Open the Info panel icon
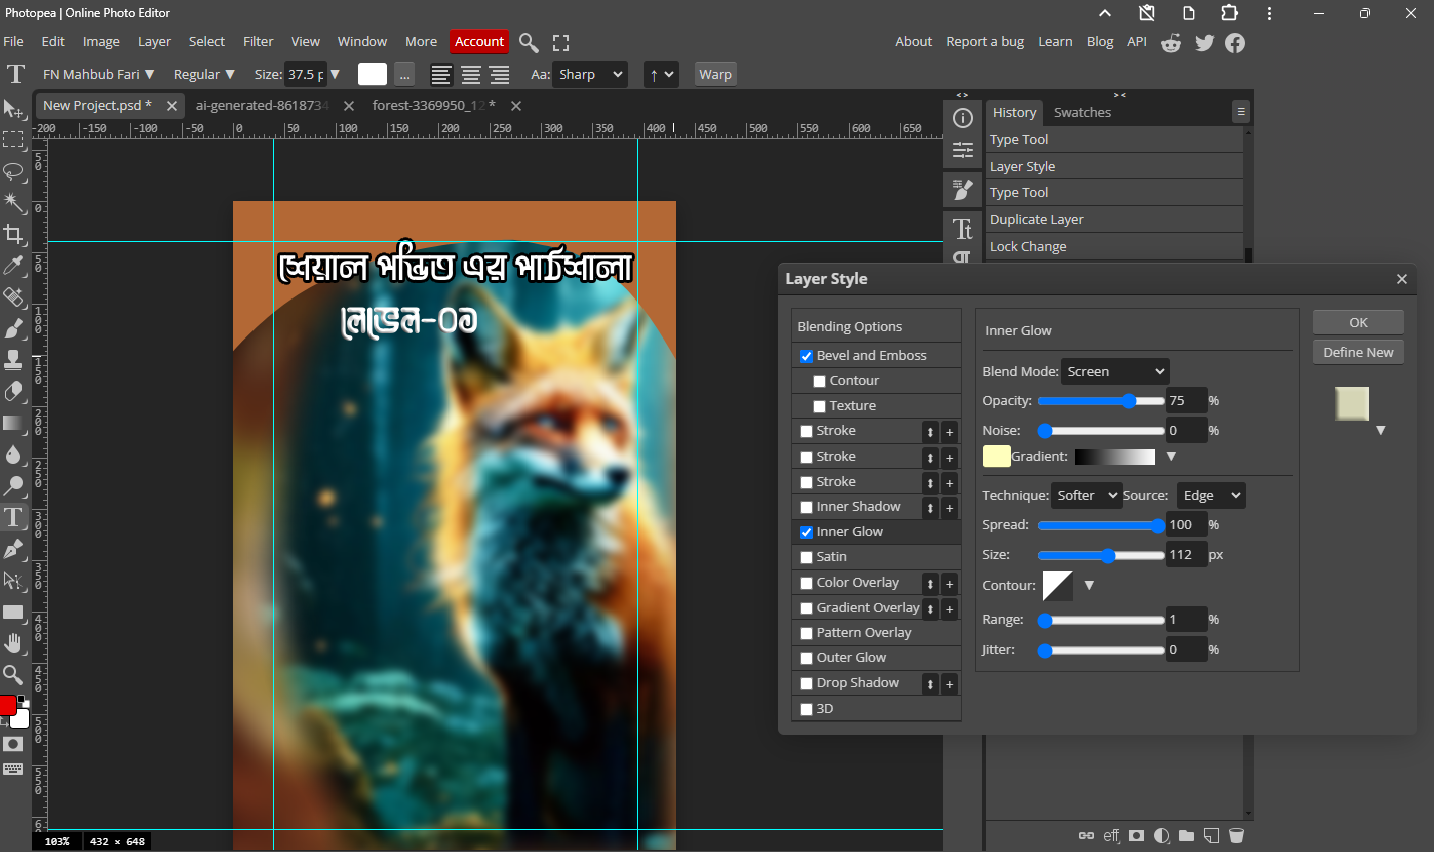Screen dimensions: 1434x852 click(x=963, y=118)
